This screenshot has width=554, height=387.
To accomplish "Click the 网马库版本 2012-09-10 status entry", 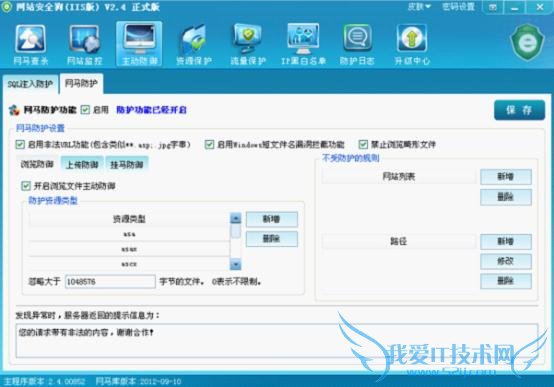I will tap(138, 381).
